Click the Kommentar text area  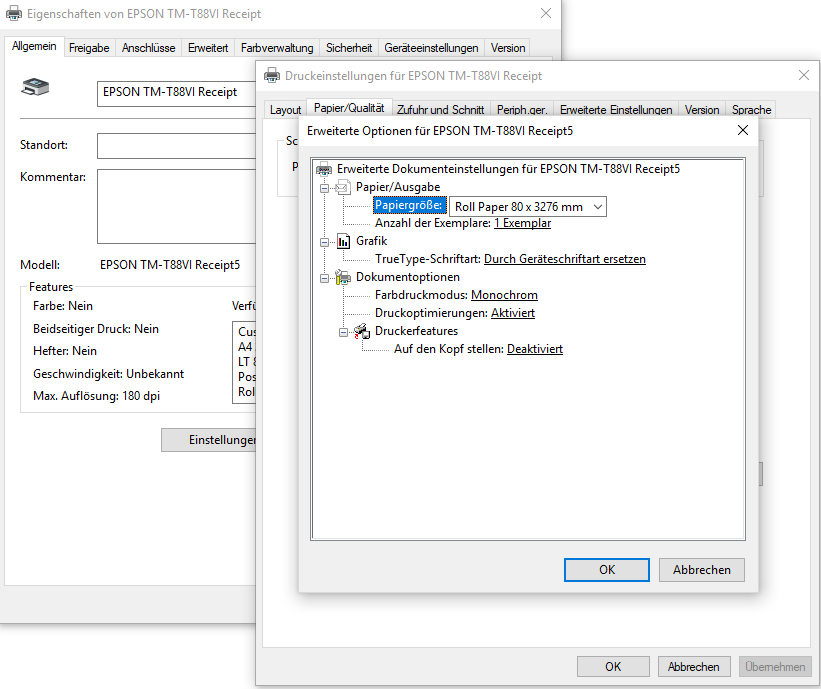(176, 206)
